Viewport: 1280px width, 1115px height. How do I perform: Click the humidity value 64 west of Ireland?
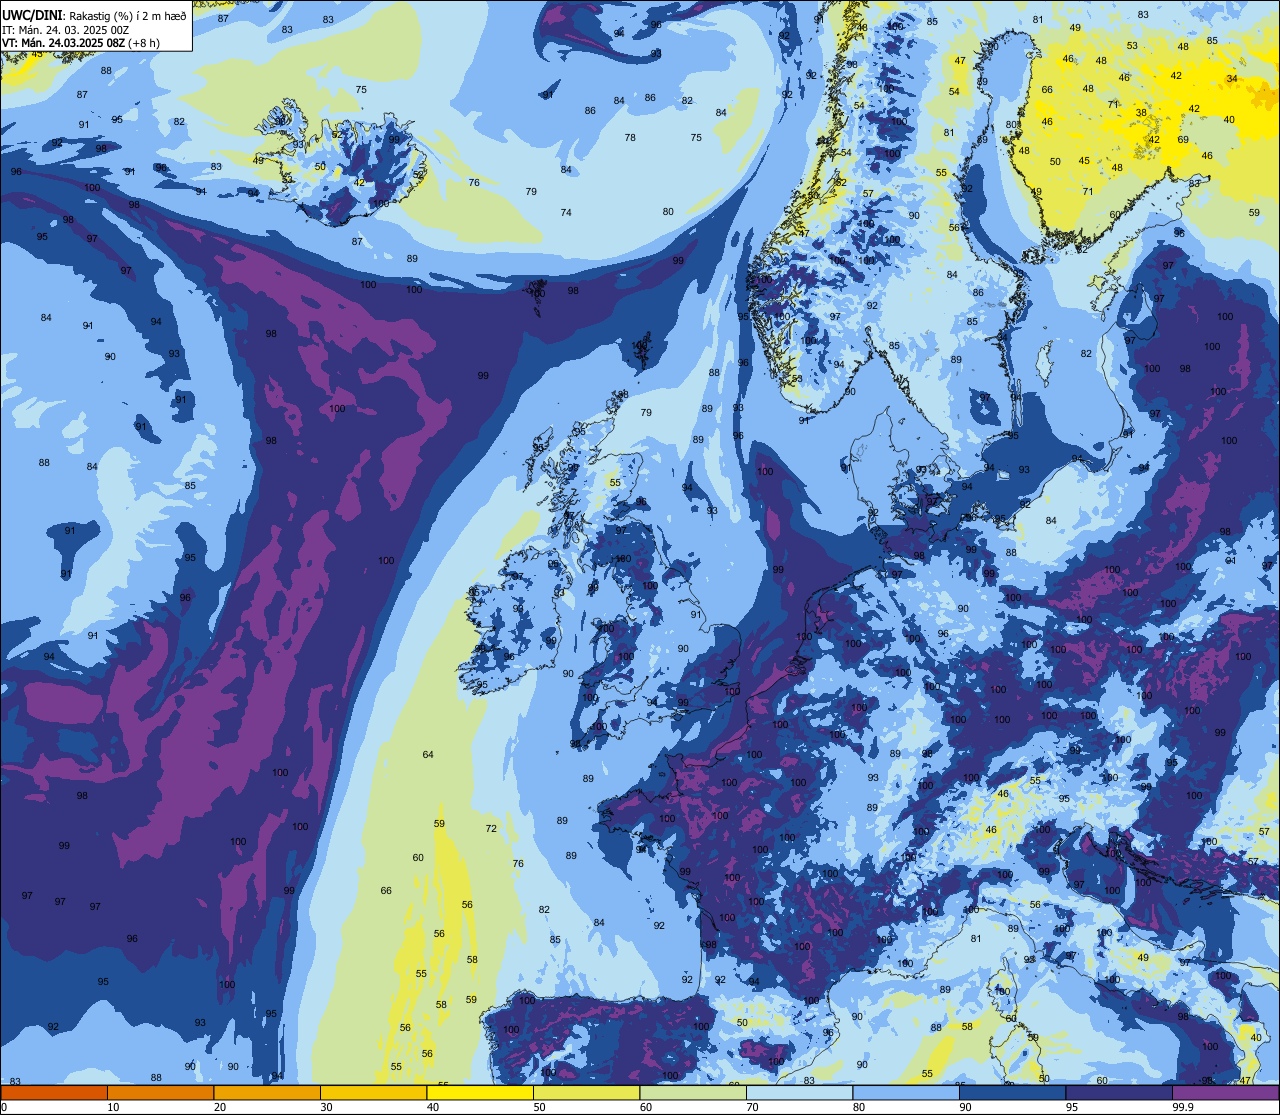428,754
